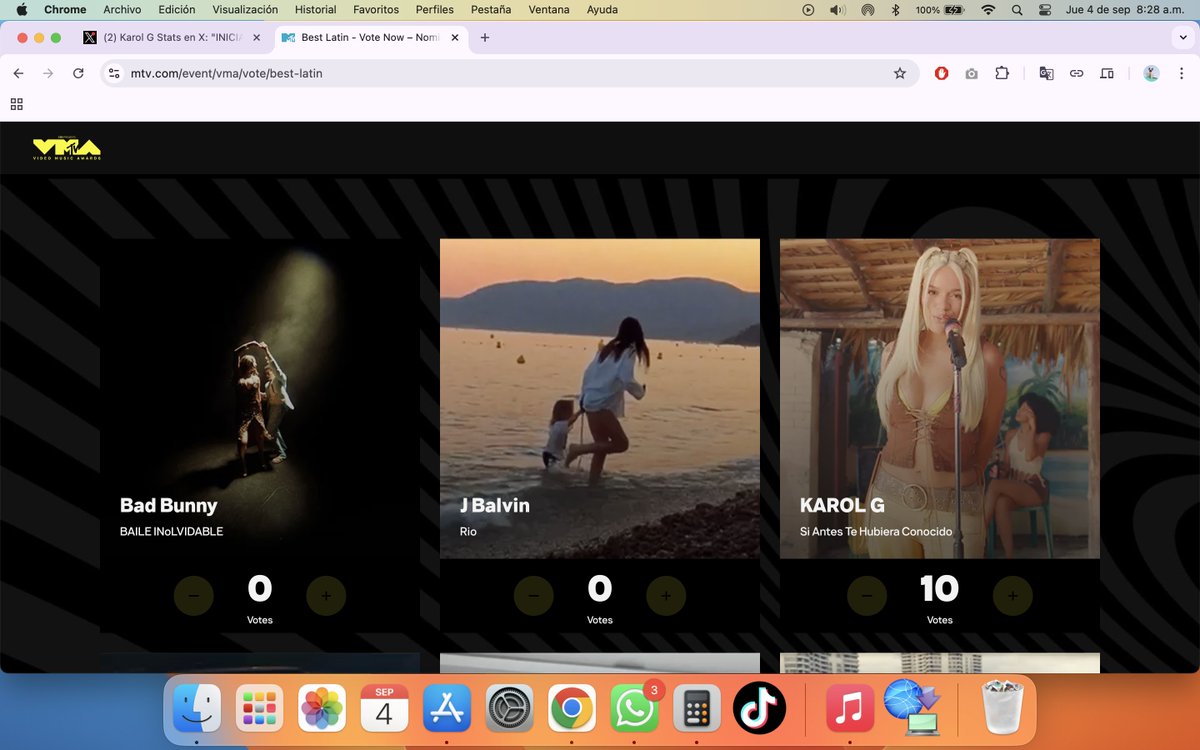Viewport: 1200px width, 750px height.
Task: Open the Wi-Fi status menu
Action: tap(988, 9)
